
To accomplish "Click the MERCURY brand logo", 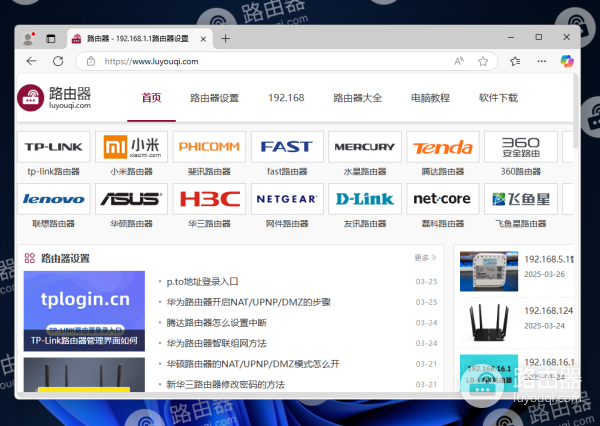I will (365, 147).
